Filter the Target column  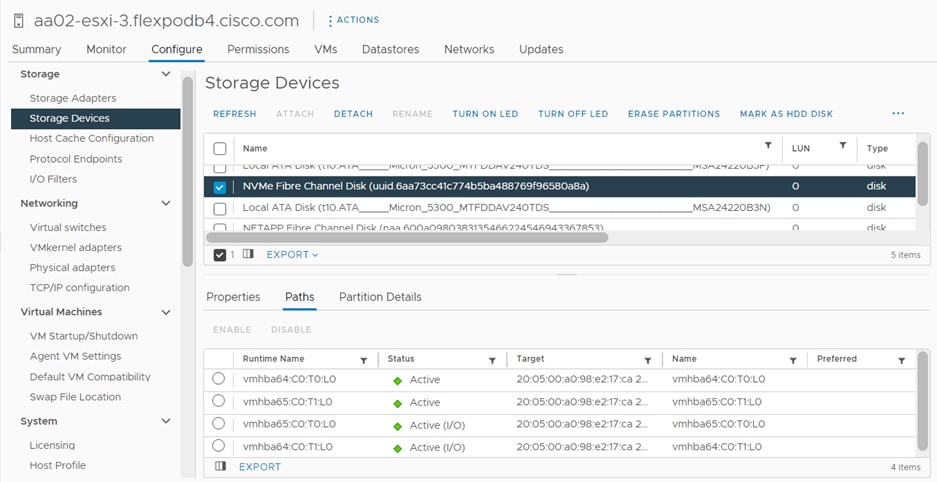pyautogui.click(x=647, y=361)
